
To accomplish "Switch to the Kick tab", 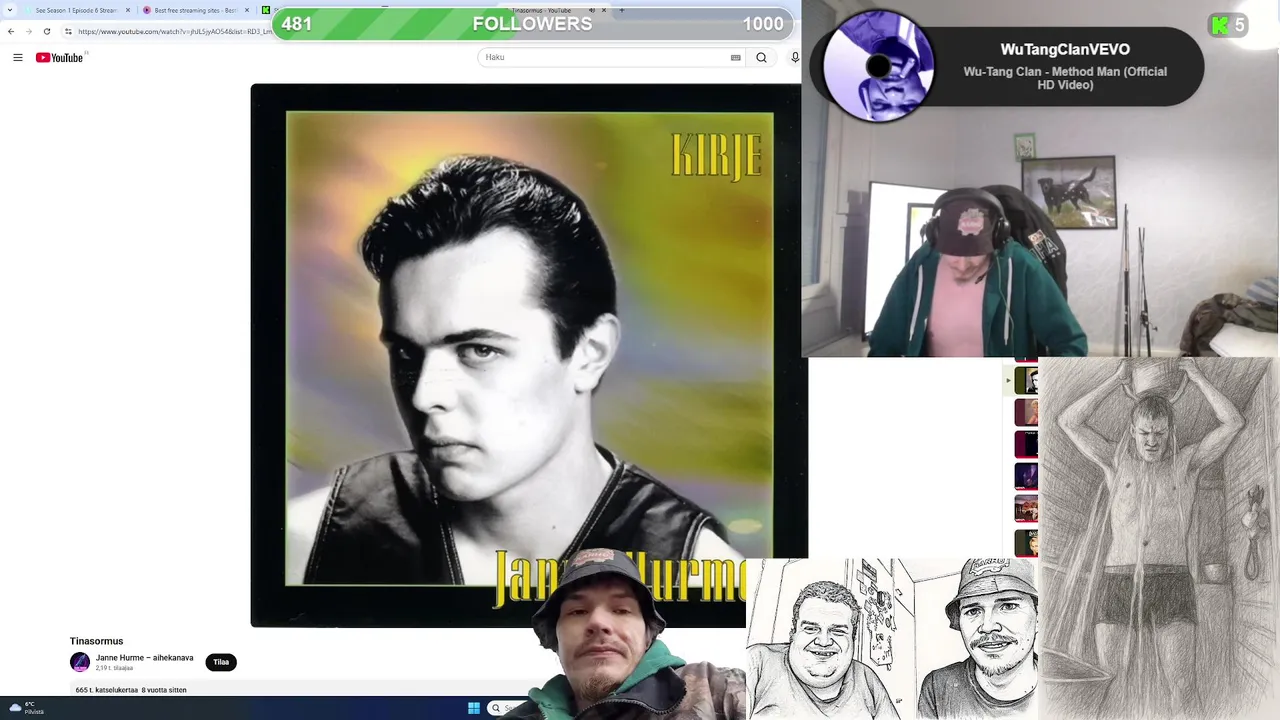I will click(266, 10).
